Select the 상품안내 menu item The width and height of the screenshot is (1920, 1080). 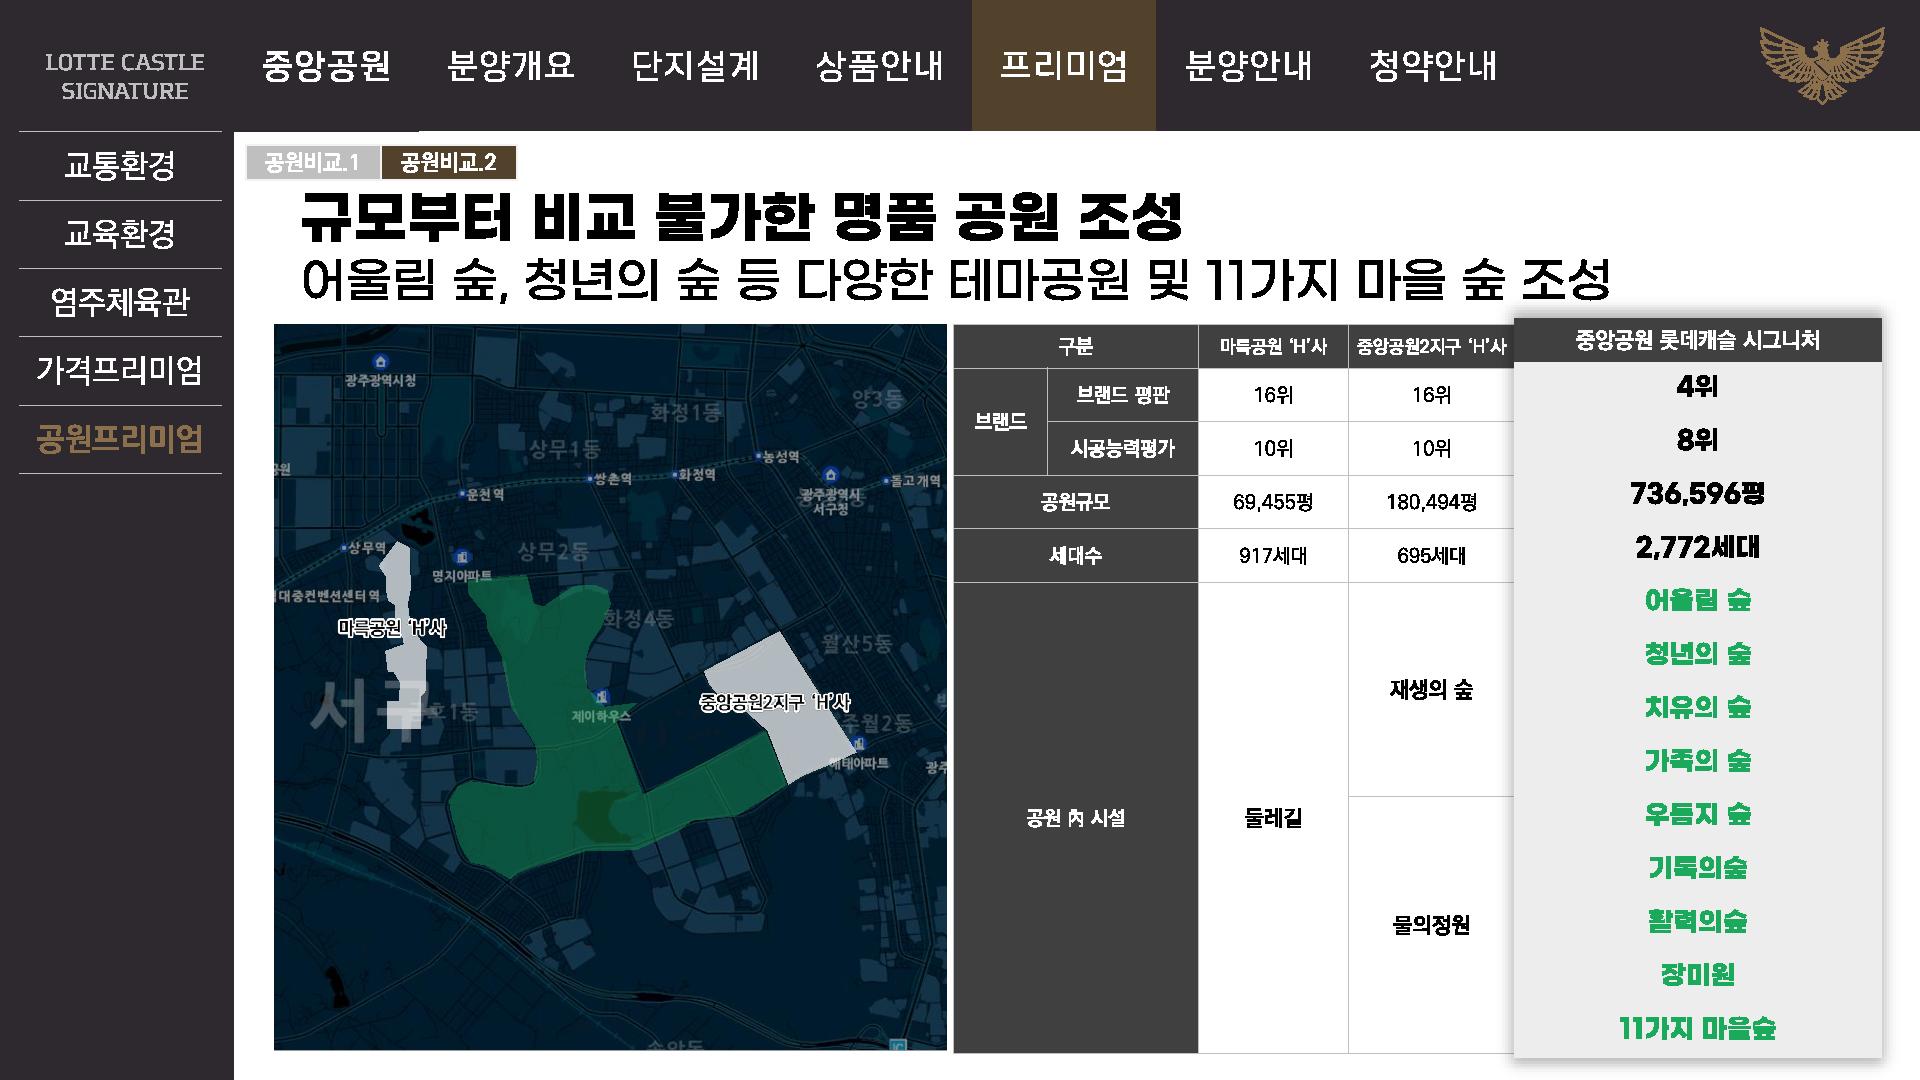point(880,65)
